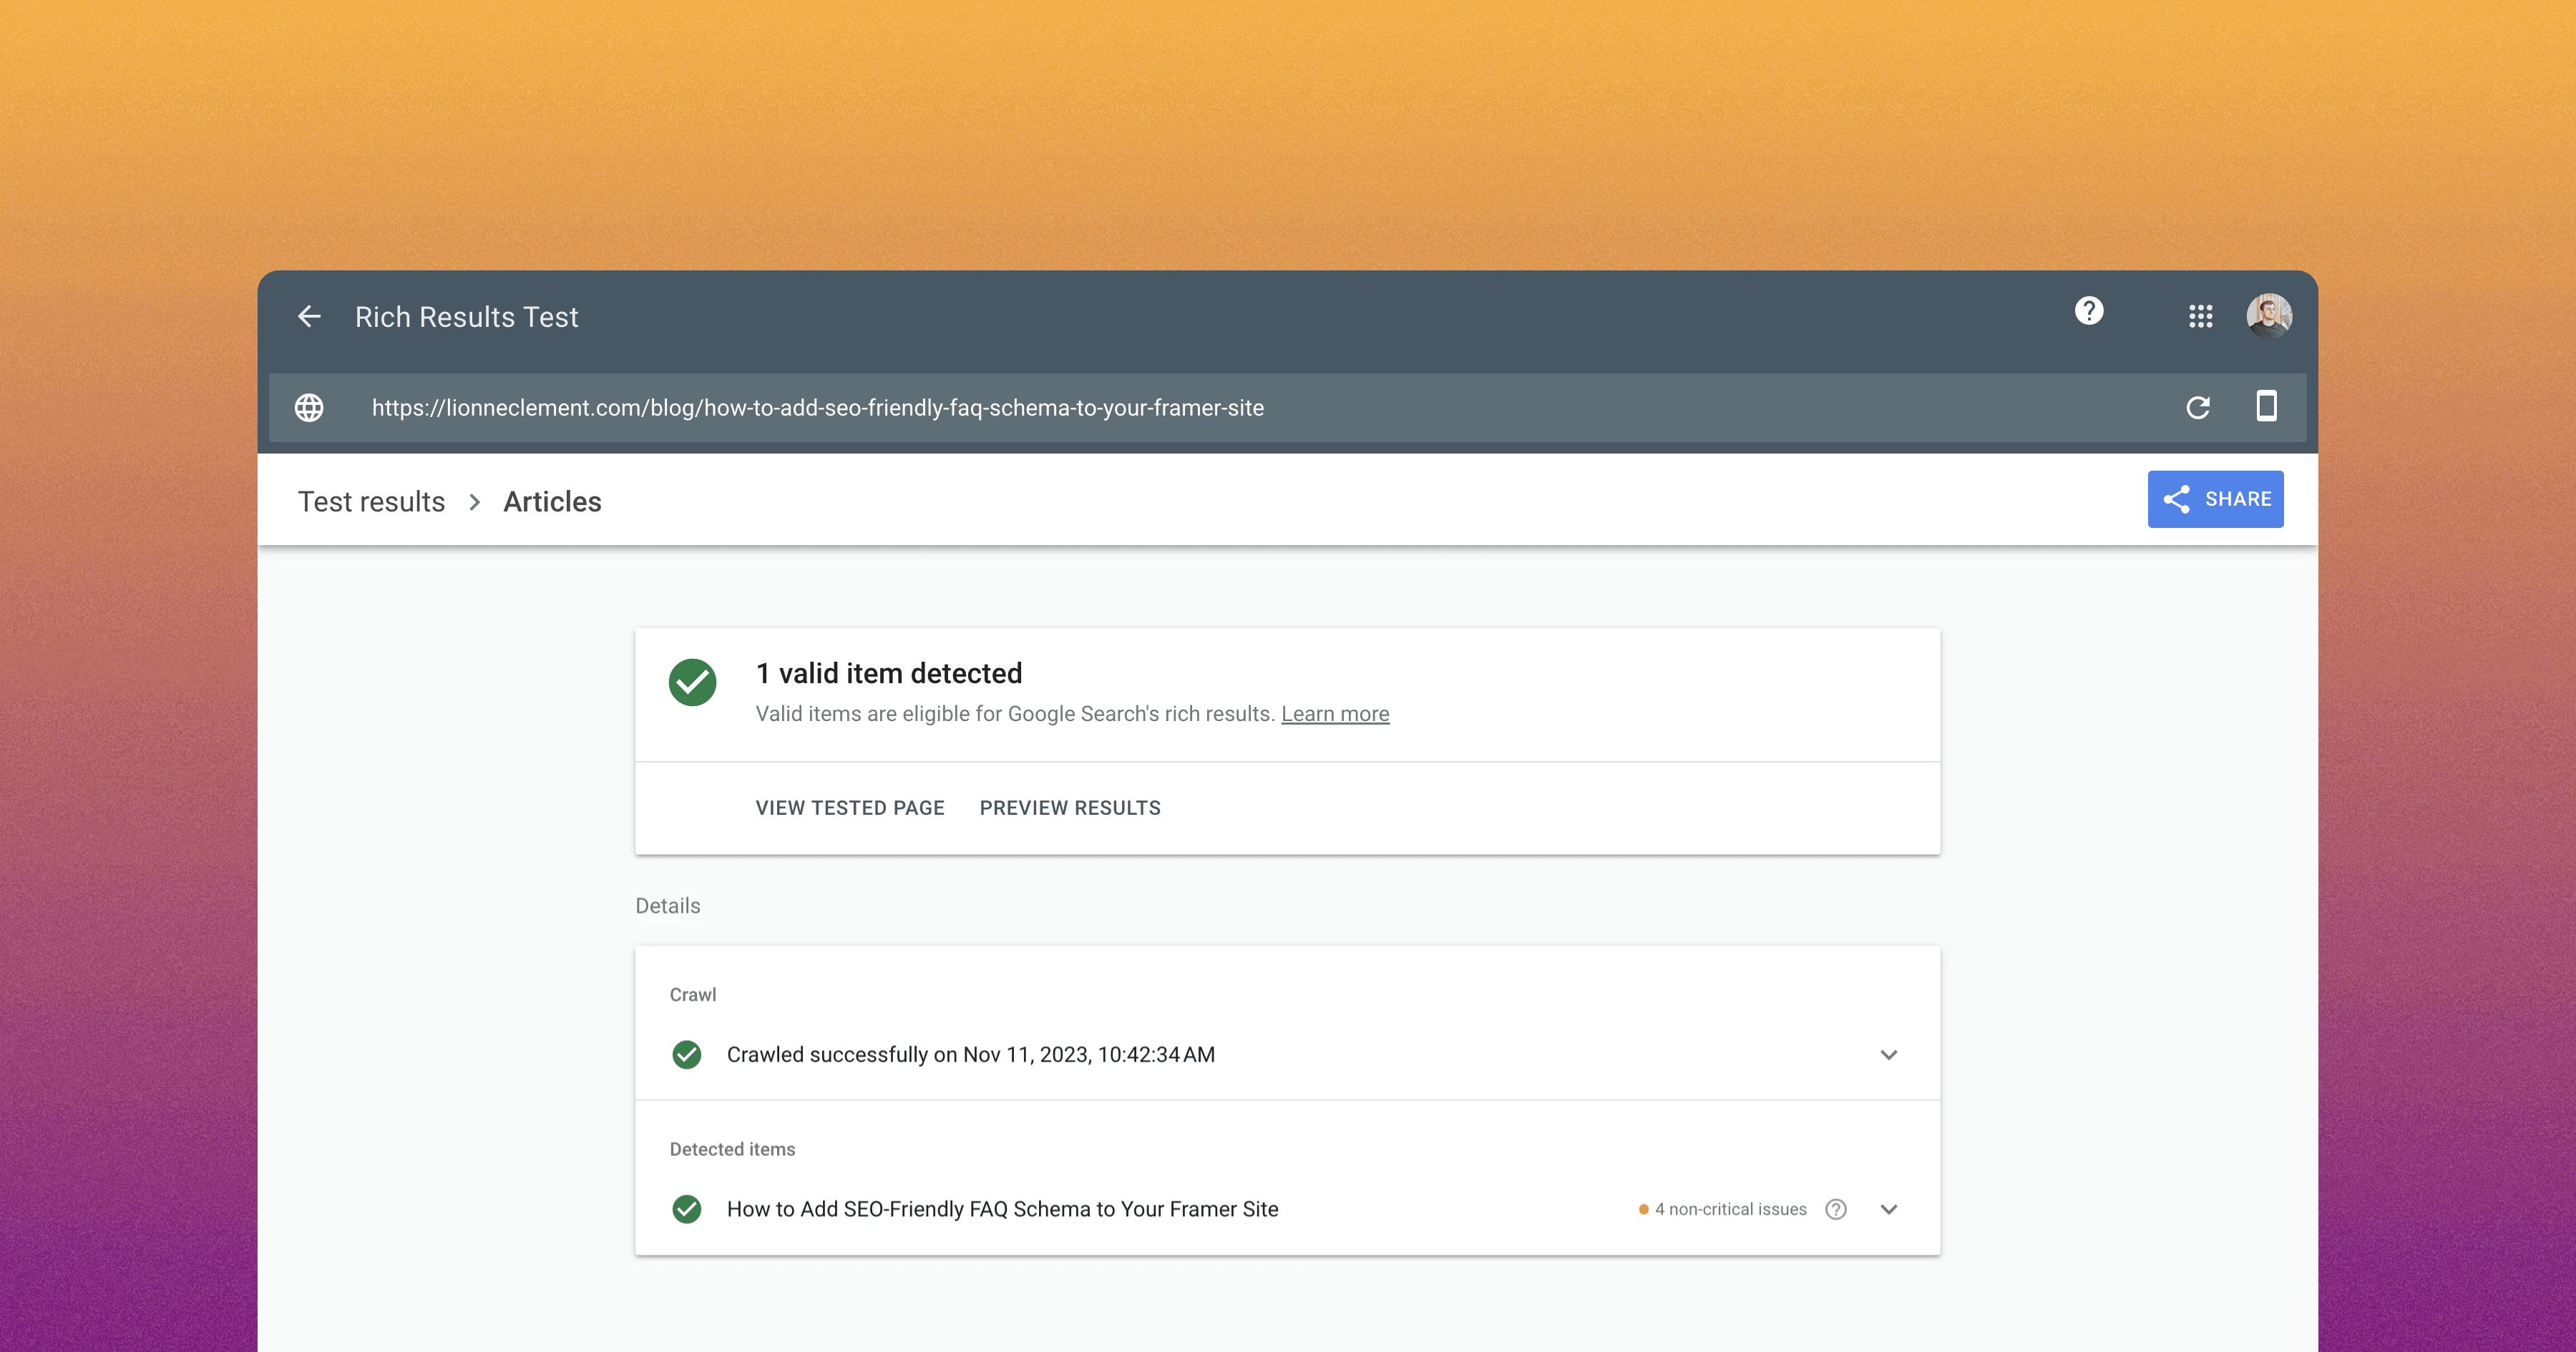Viewport: 2576px width, 1352px height.
Task: Switch user agent with the smartphone icon
Action: coord(2267,406)
